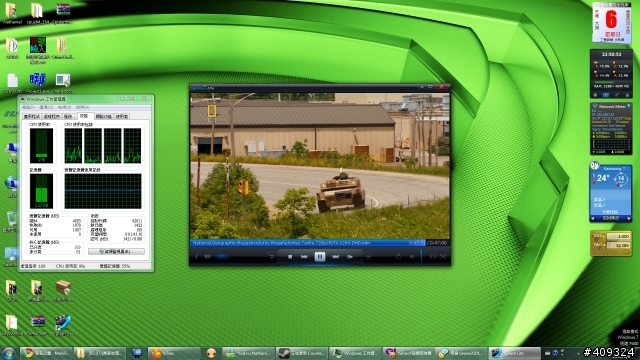Switch to 使用者 tab in Task Manager
The width and height of the screenshot is (640, 360).
coord(122,116)
